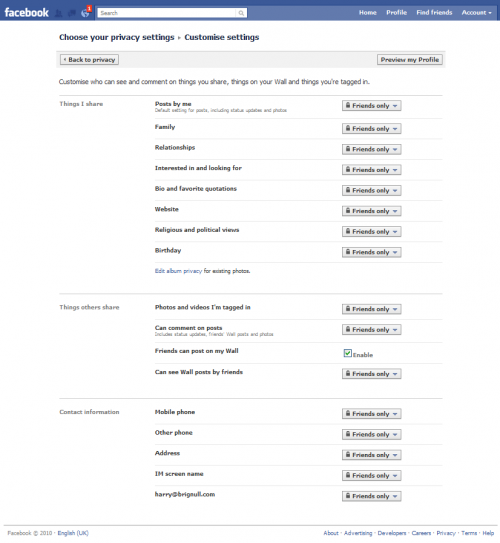Click the search magnifier icon
Screen dimensions: 500x543
241,13
